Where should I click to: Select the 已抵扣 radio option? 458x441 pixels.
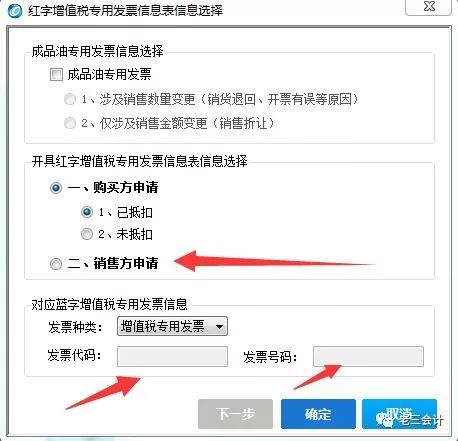click(x=87, y=212)
